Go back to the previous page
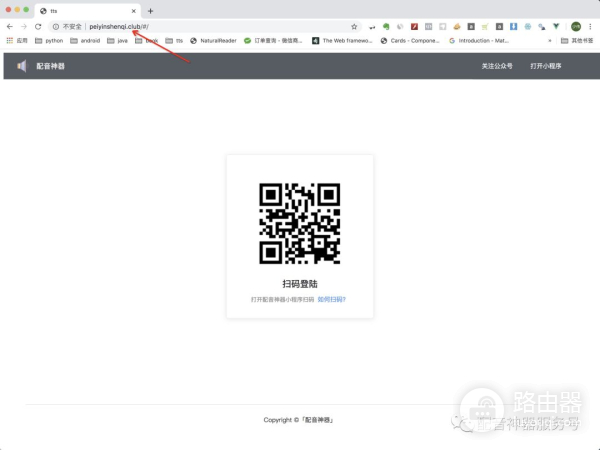The height and width of the screenshot is (450, 600). (x=10, y=26)
